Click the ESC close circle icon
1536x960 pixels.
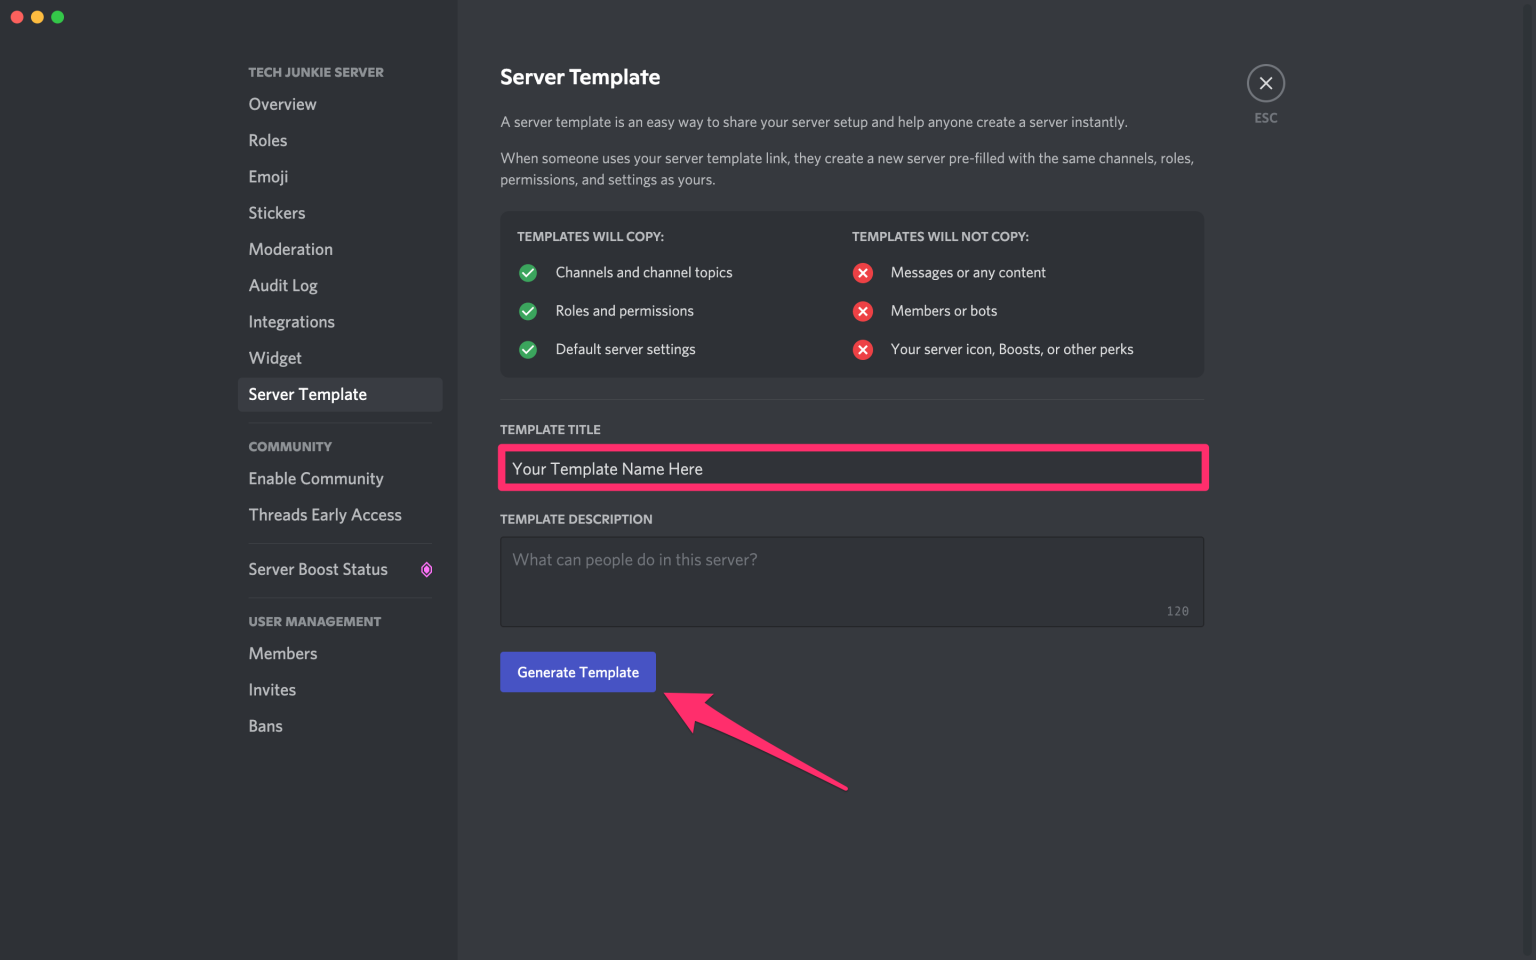point(1265,83)
